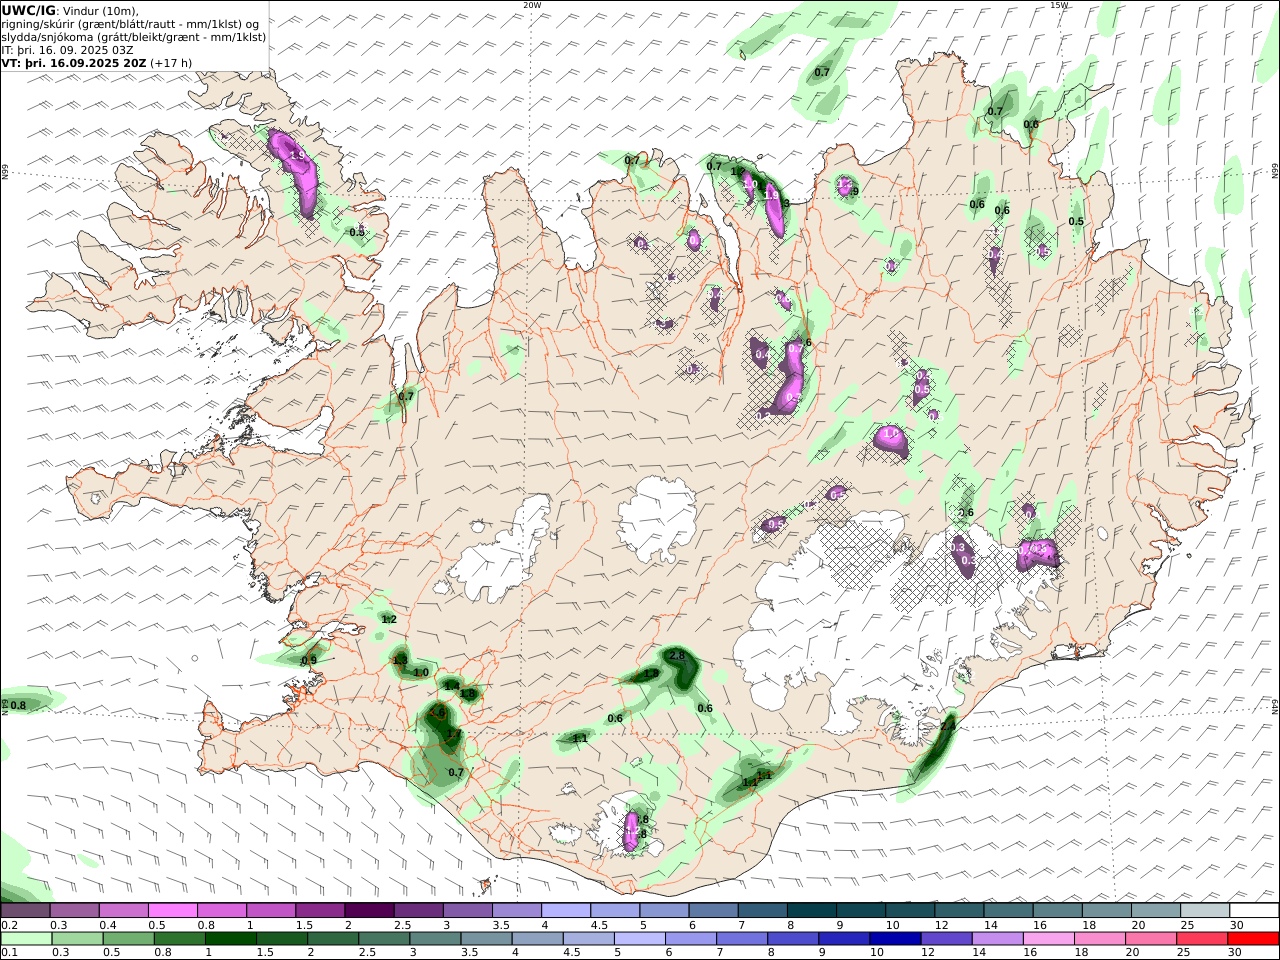Image resolution: width=1280 pixels, height=960 pixels.
Task: Choose the 0.8 green swatch in lower legend
Action: click(179, 939)
